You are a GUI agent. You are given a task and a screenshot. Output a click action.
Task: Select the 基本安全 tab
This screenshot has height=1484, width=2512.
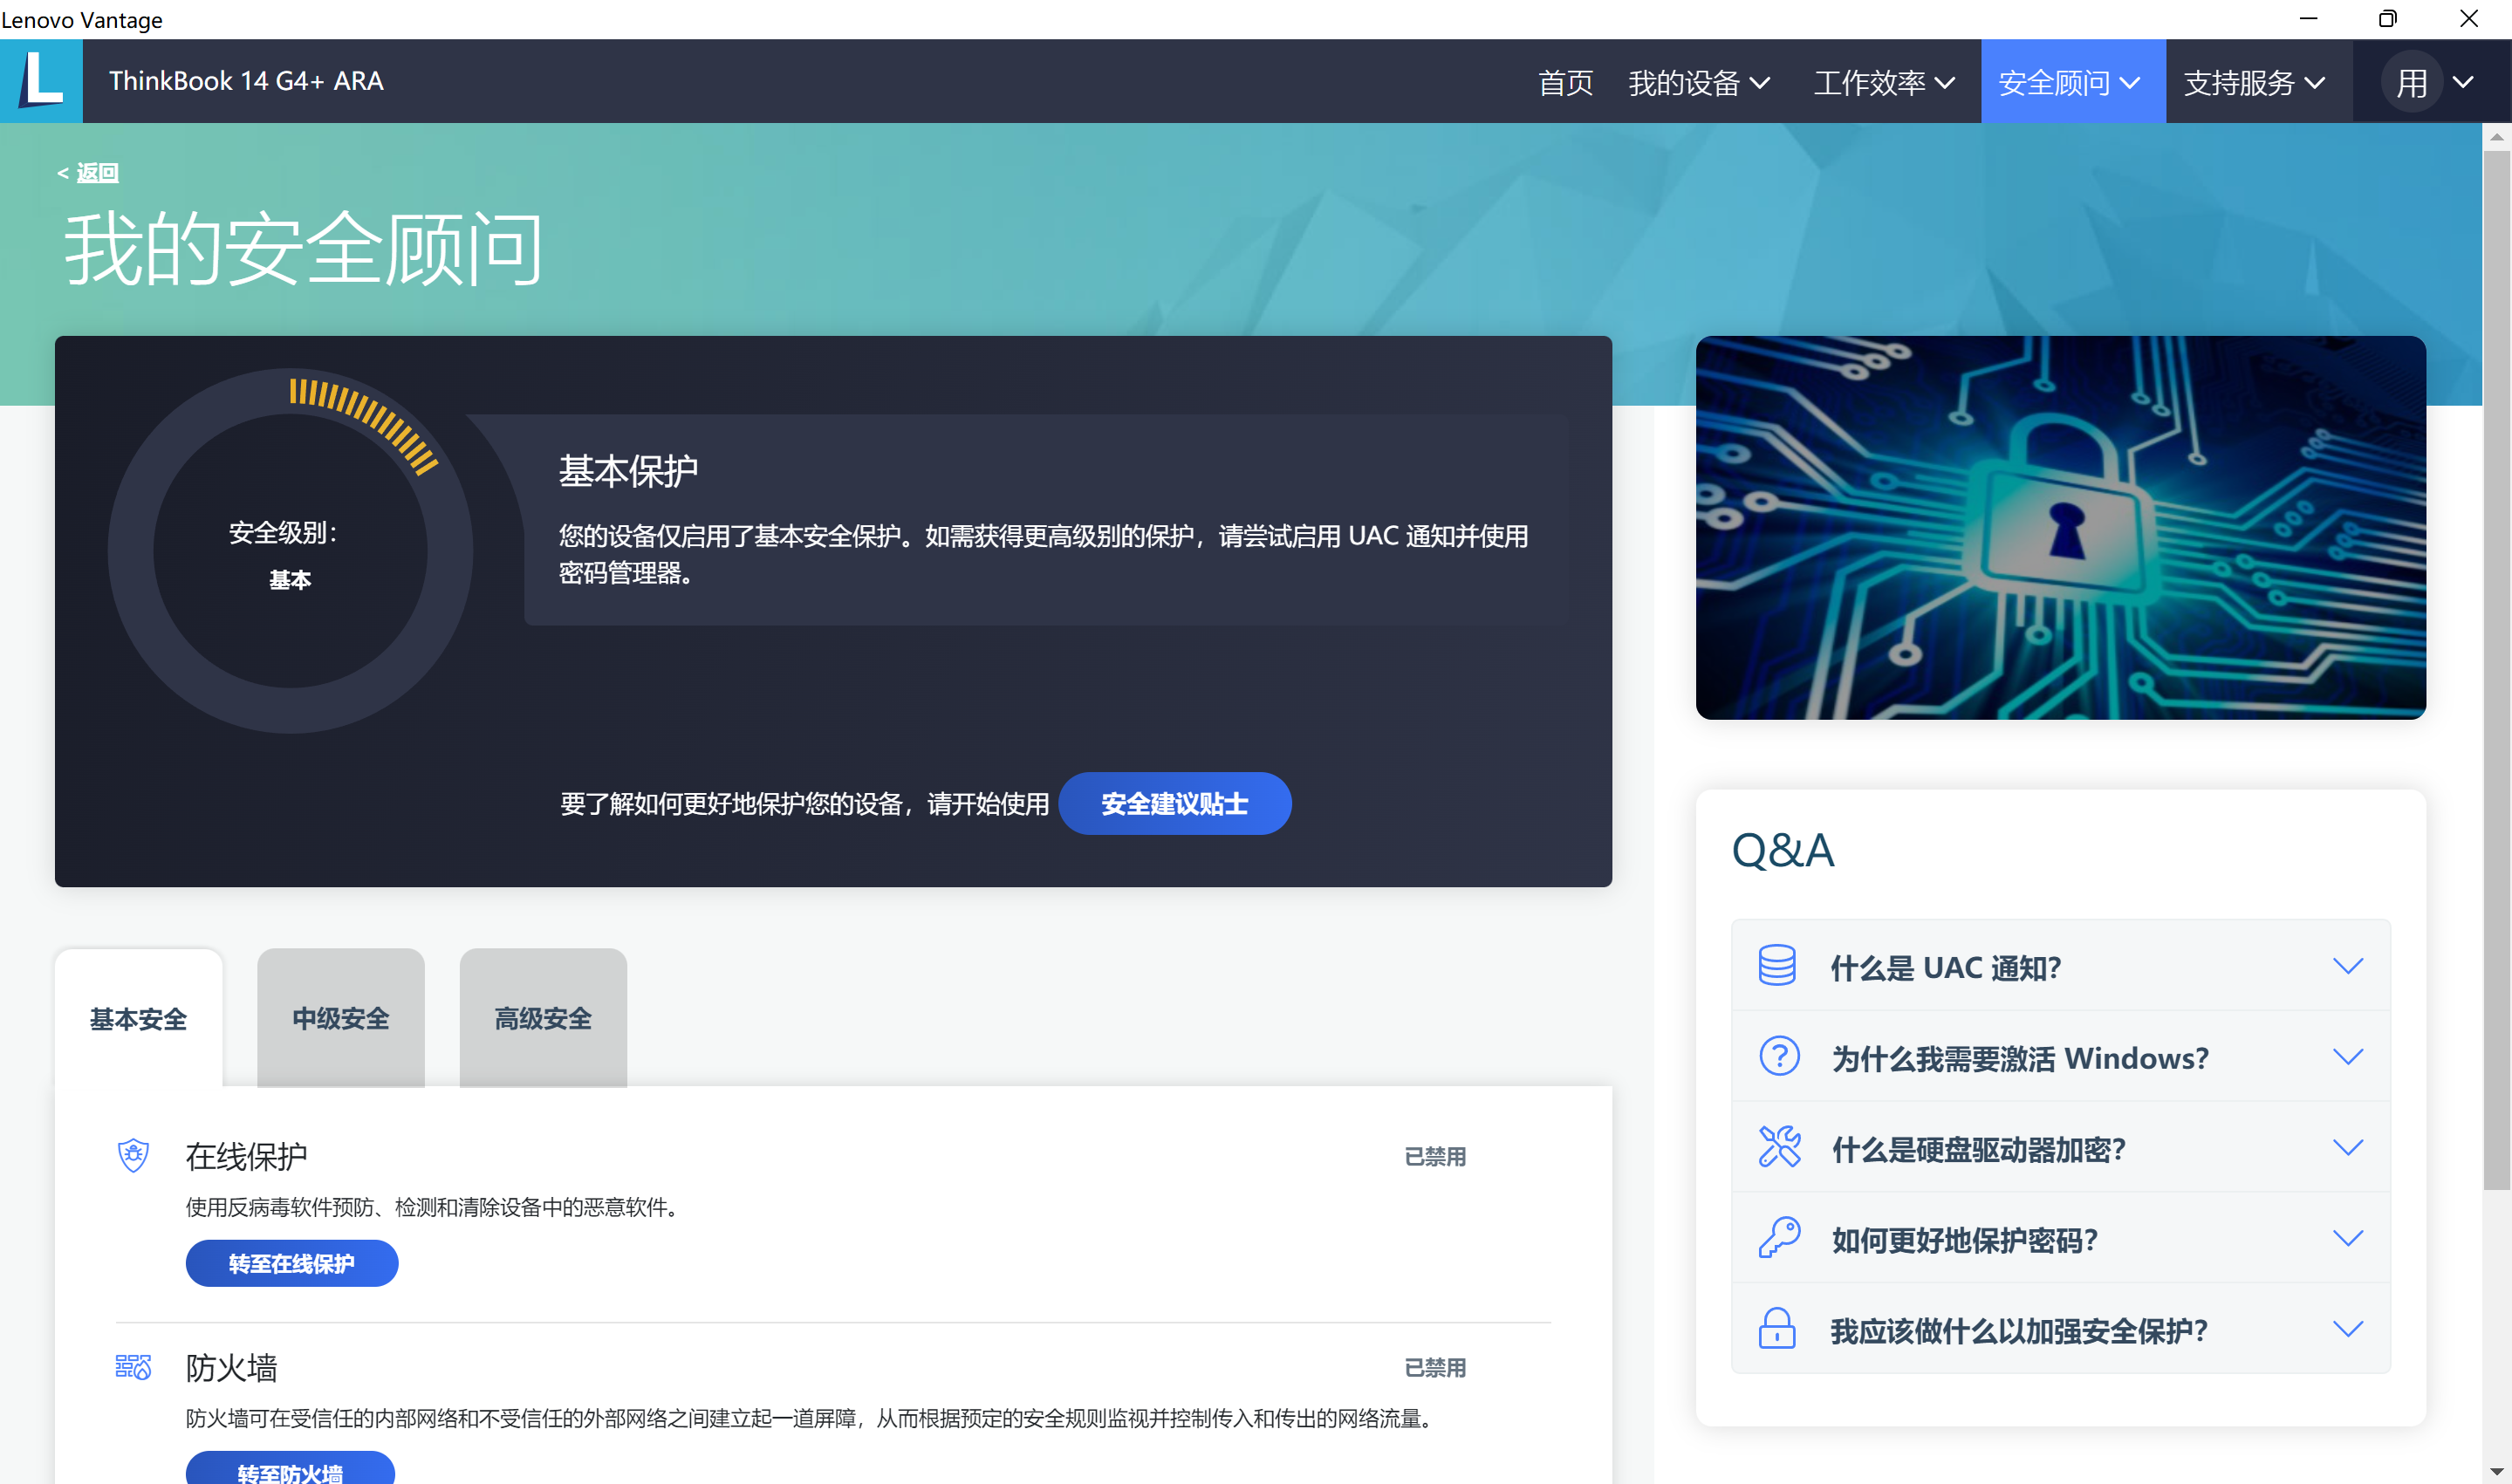pyautogui.click(x=139, y=1017)
